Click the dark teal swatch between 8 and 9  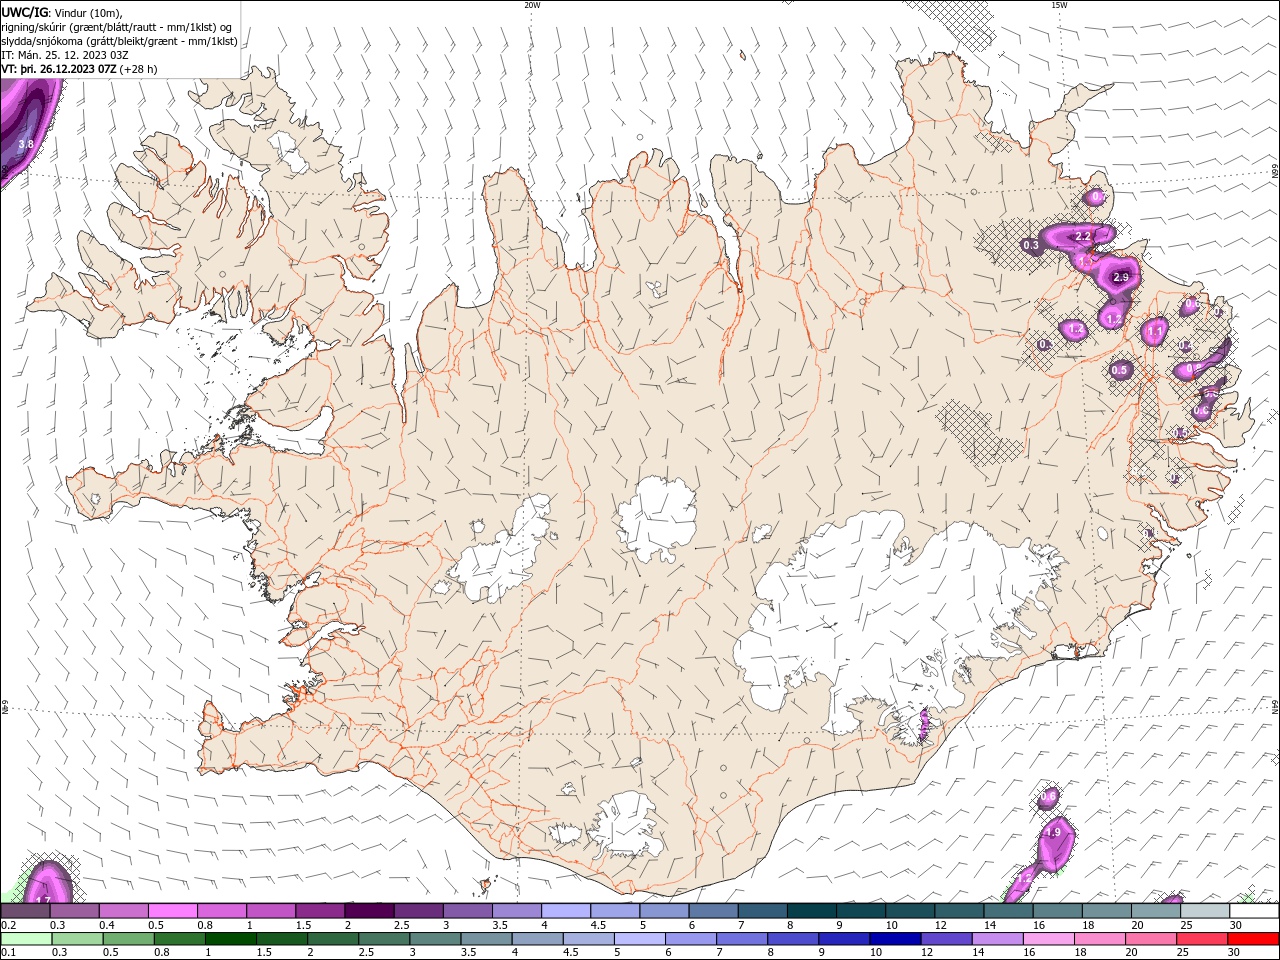point(811,911)
